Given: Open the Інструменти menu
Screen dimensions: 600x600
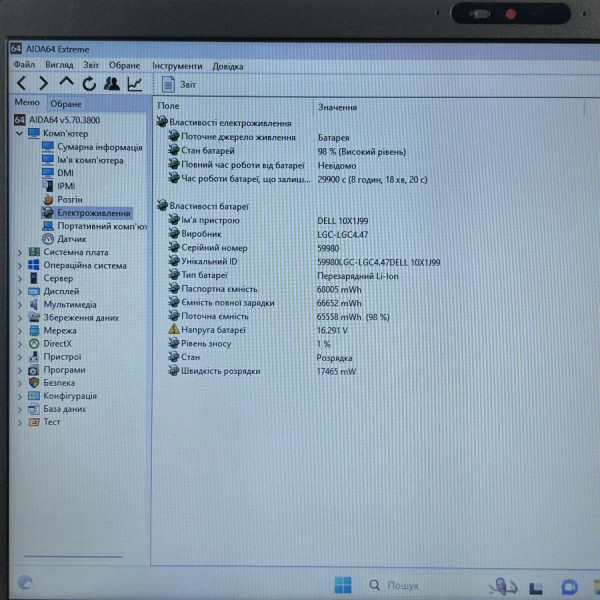Looking at the screenshot, I should click(177, 66).
